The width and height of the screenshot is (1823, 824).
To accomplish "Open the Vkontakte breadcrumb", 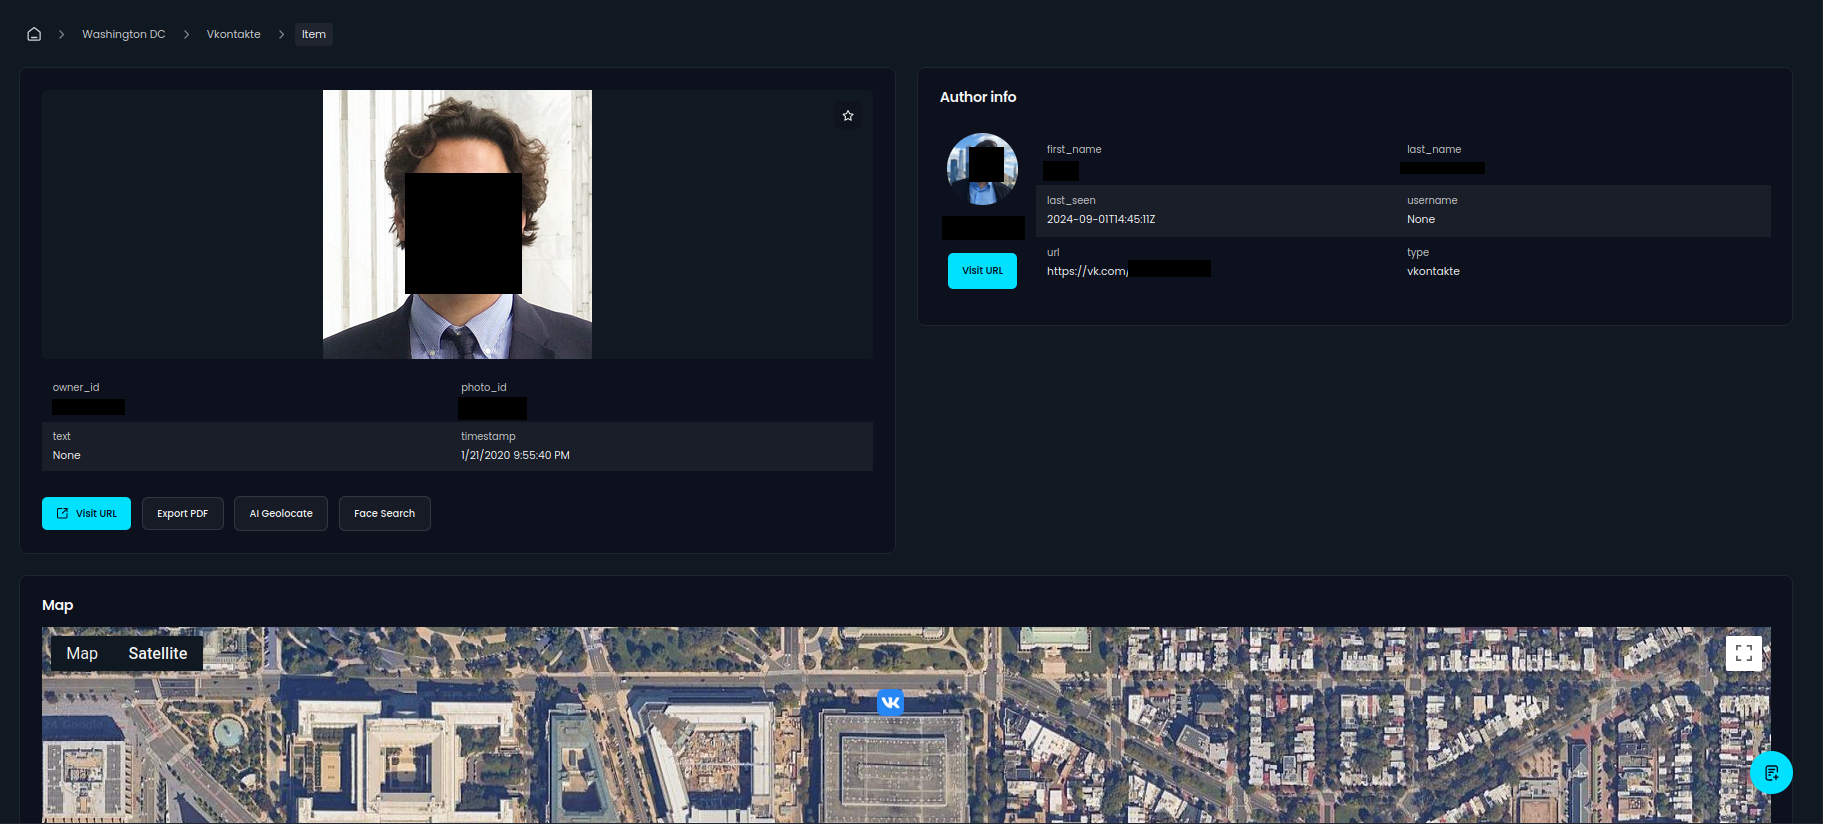I will pos(234,34).
